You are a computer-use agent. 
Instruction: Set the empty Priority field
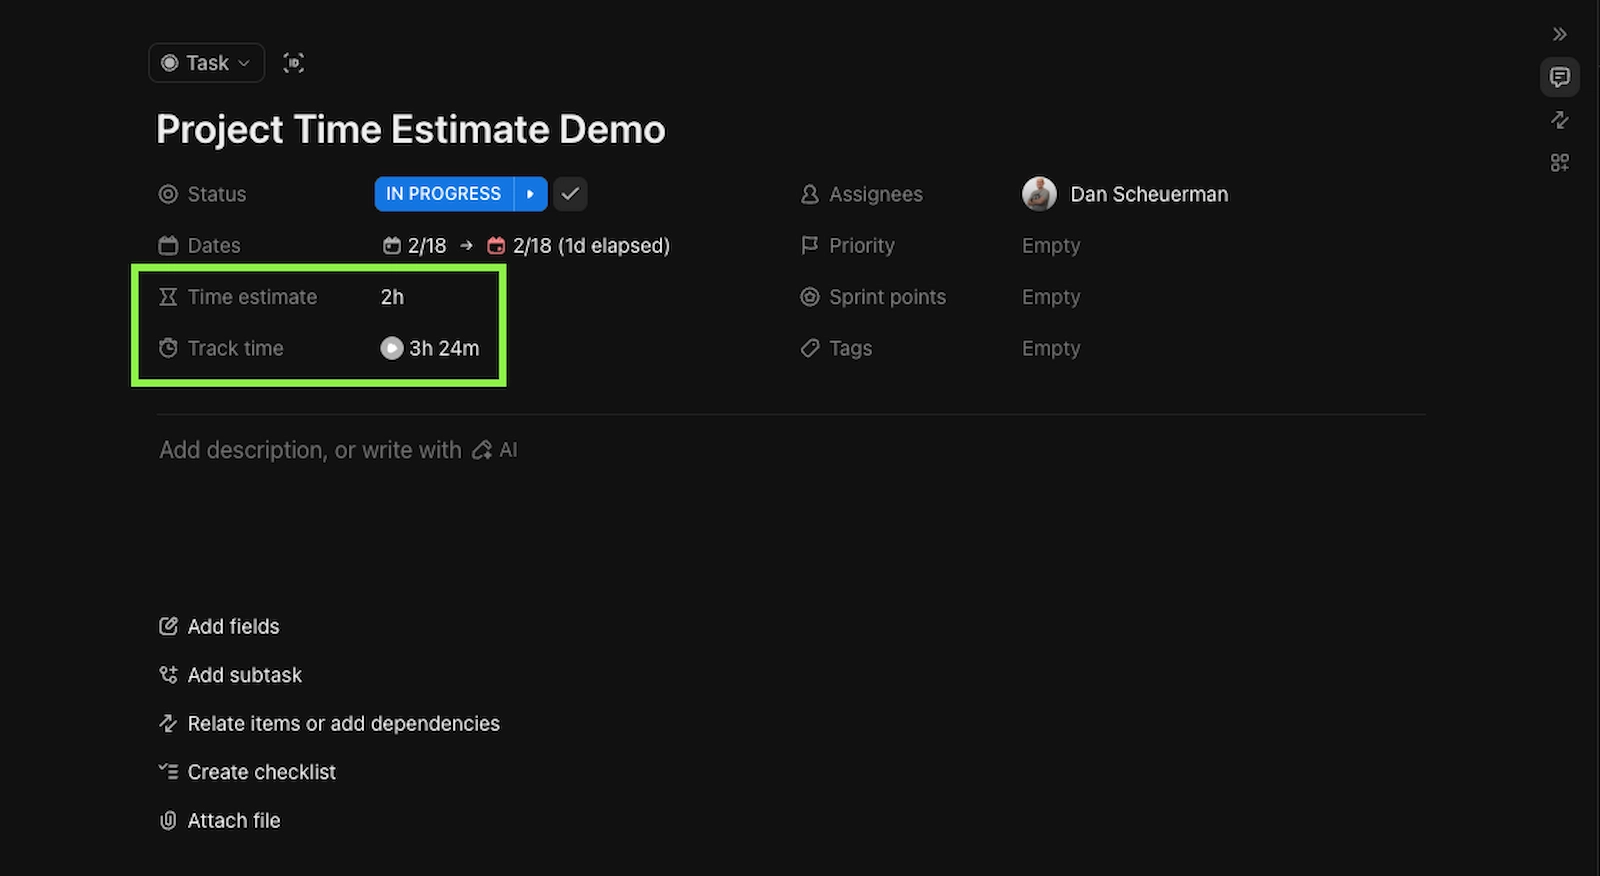(x=1050, y=246)
